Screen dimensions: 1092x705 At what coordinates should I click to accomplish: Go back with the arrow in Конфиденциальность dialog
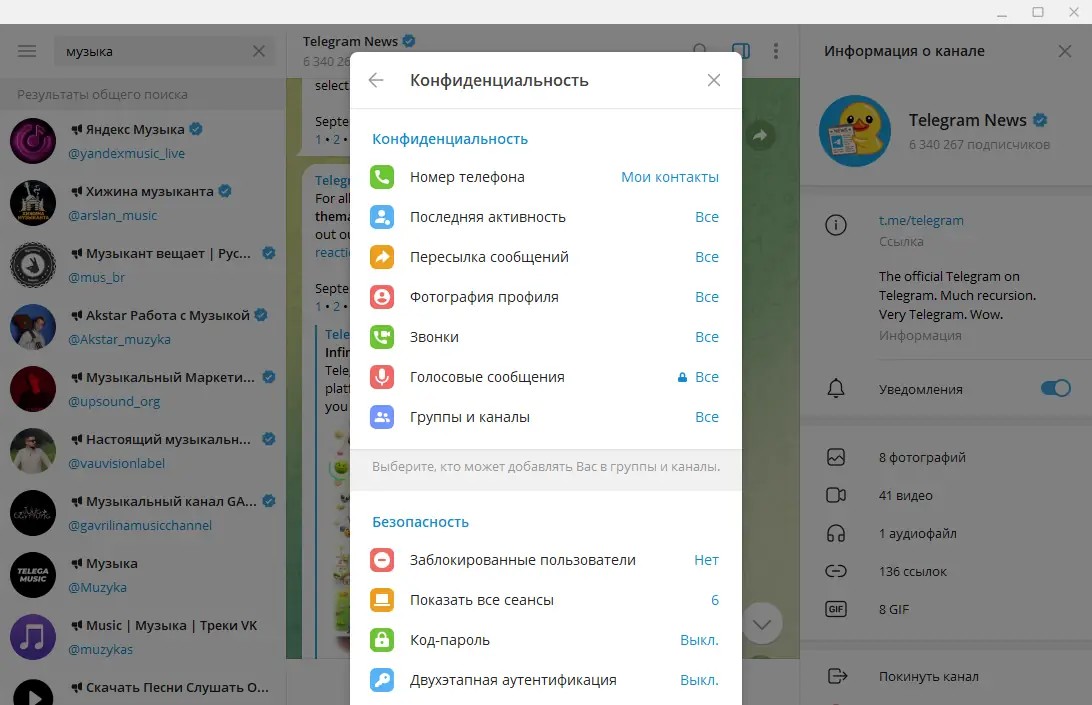[376, 80]
